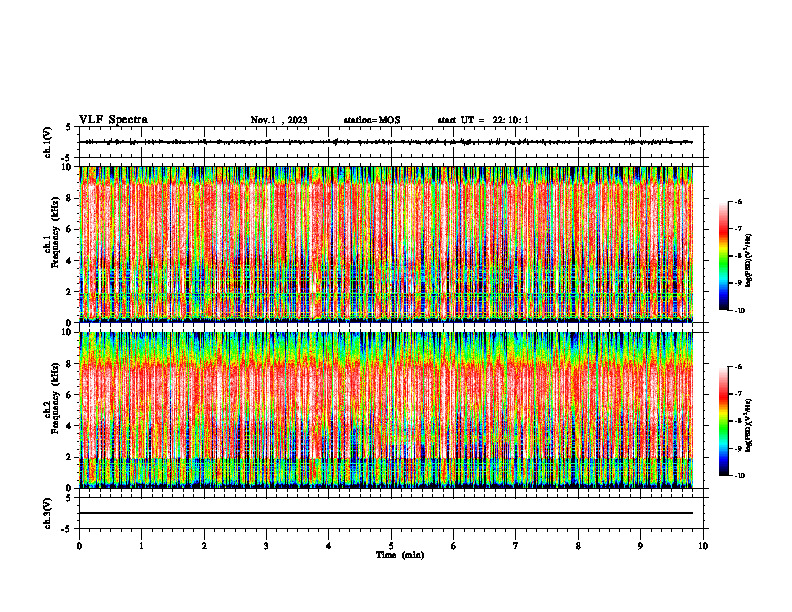Click the "-6" tick on ch.1 colorbar
The width and height of the screenshot is (792, 612).
coord(738,202)
